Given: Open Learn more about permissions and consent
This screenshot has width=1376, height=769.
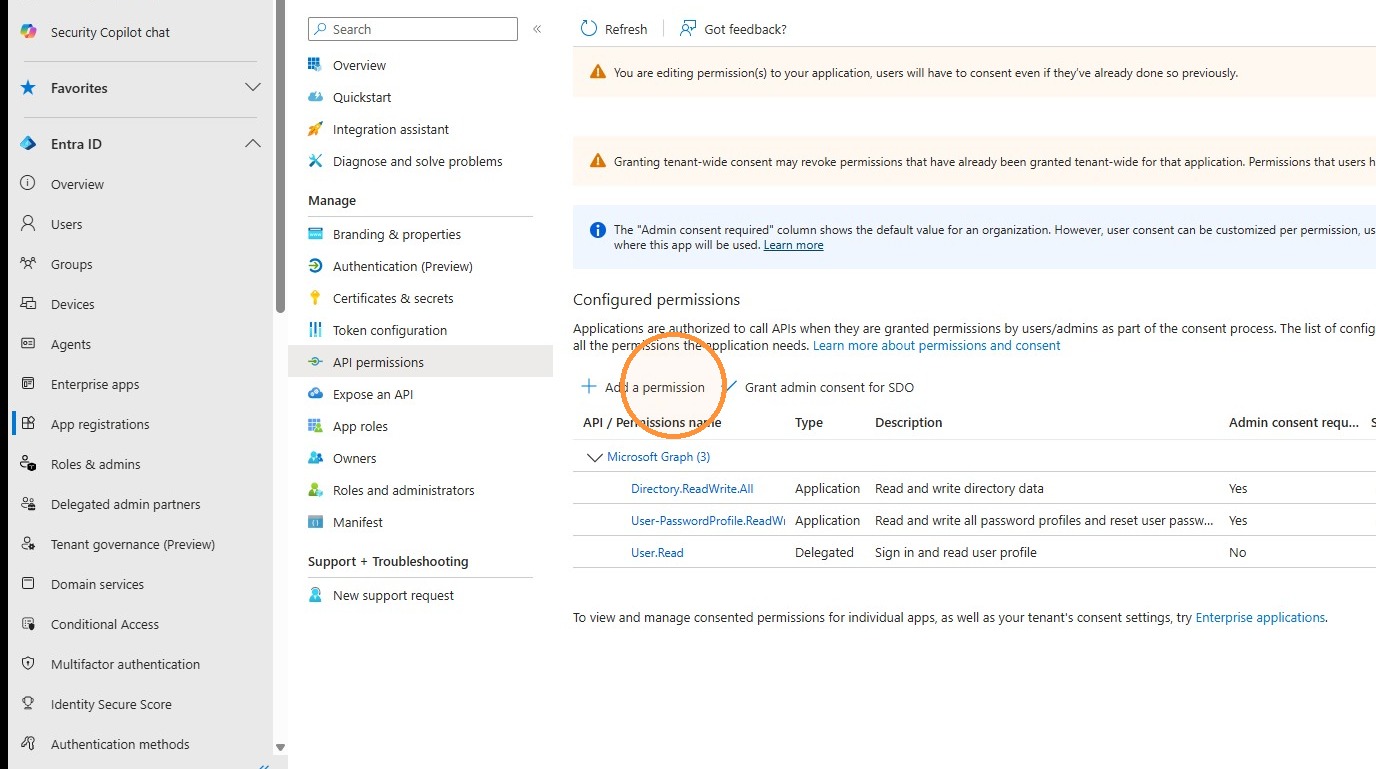Looking at the screenshot, I should point(937,345).
